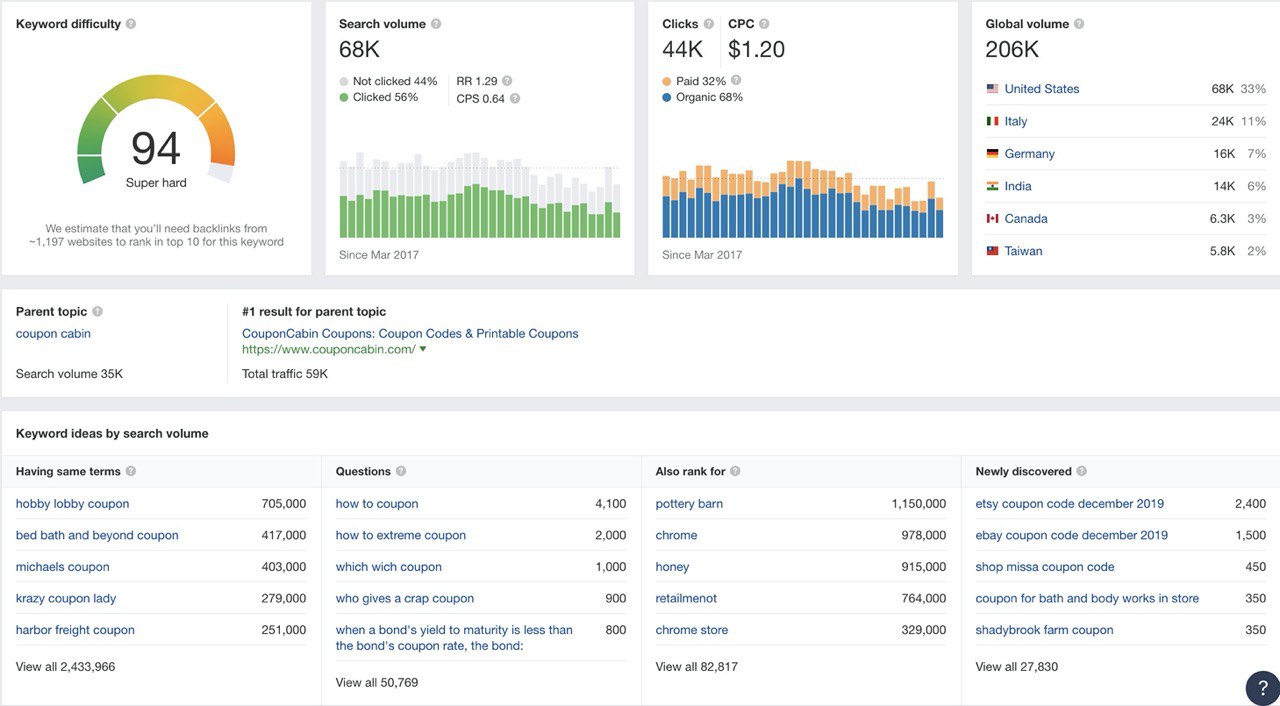
Task: Click View all 50,769 under Questions
Action: pyautogui.click(x=377, y=683)
